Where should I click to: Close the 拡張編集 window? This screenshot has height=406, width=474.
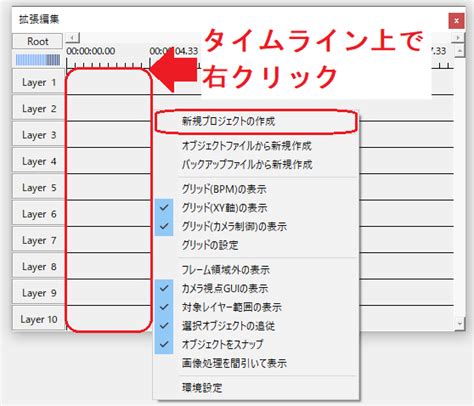pyautogui.click(x=456, y=21)
